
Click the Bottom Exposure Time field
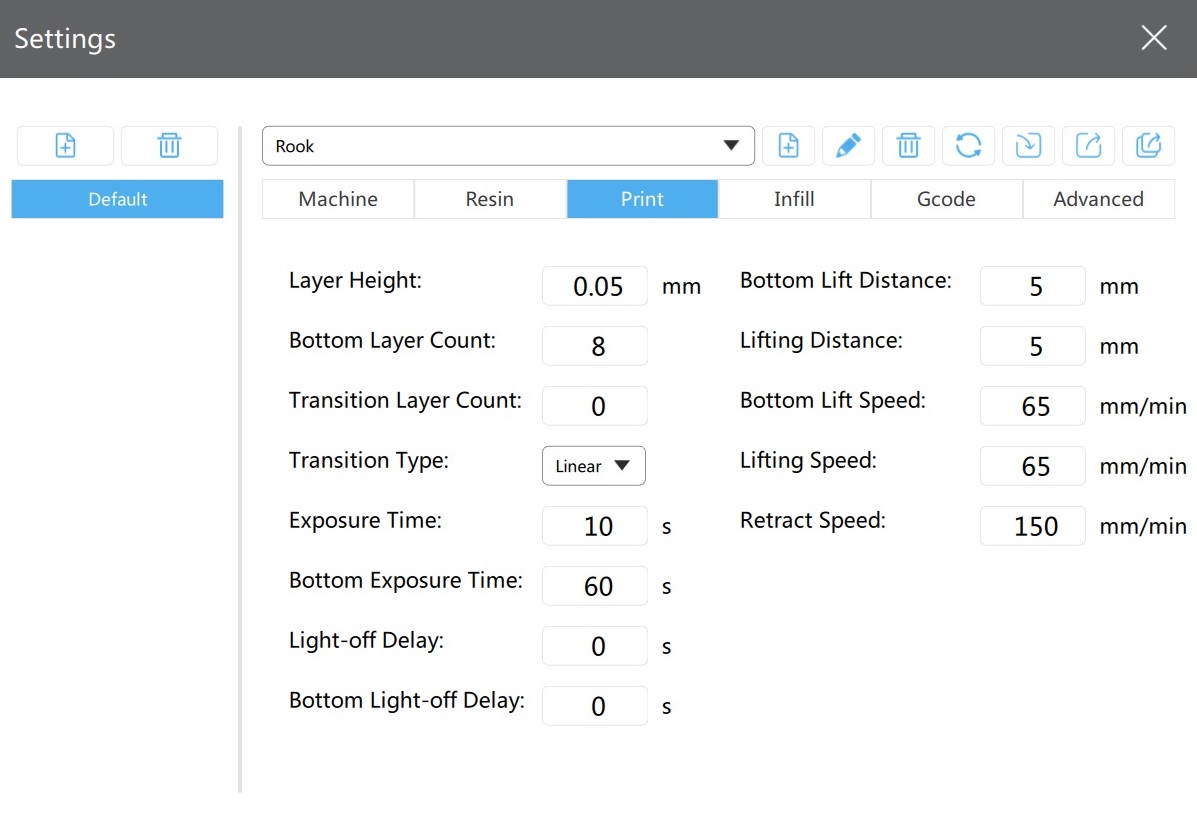(x=595, y=586)
